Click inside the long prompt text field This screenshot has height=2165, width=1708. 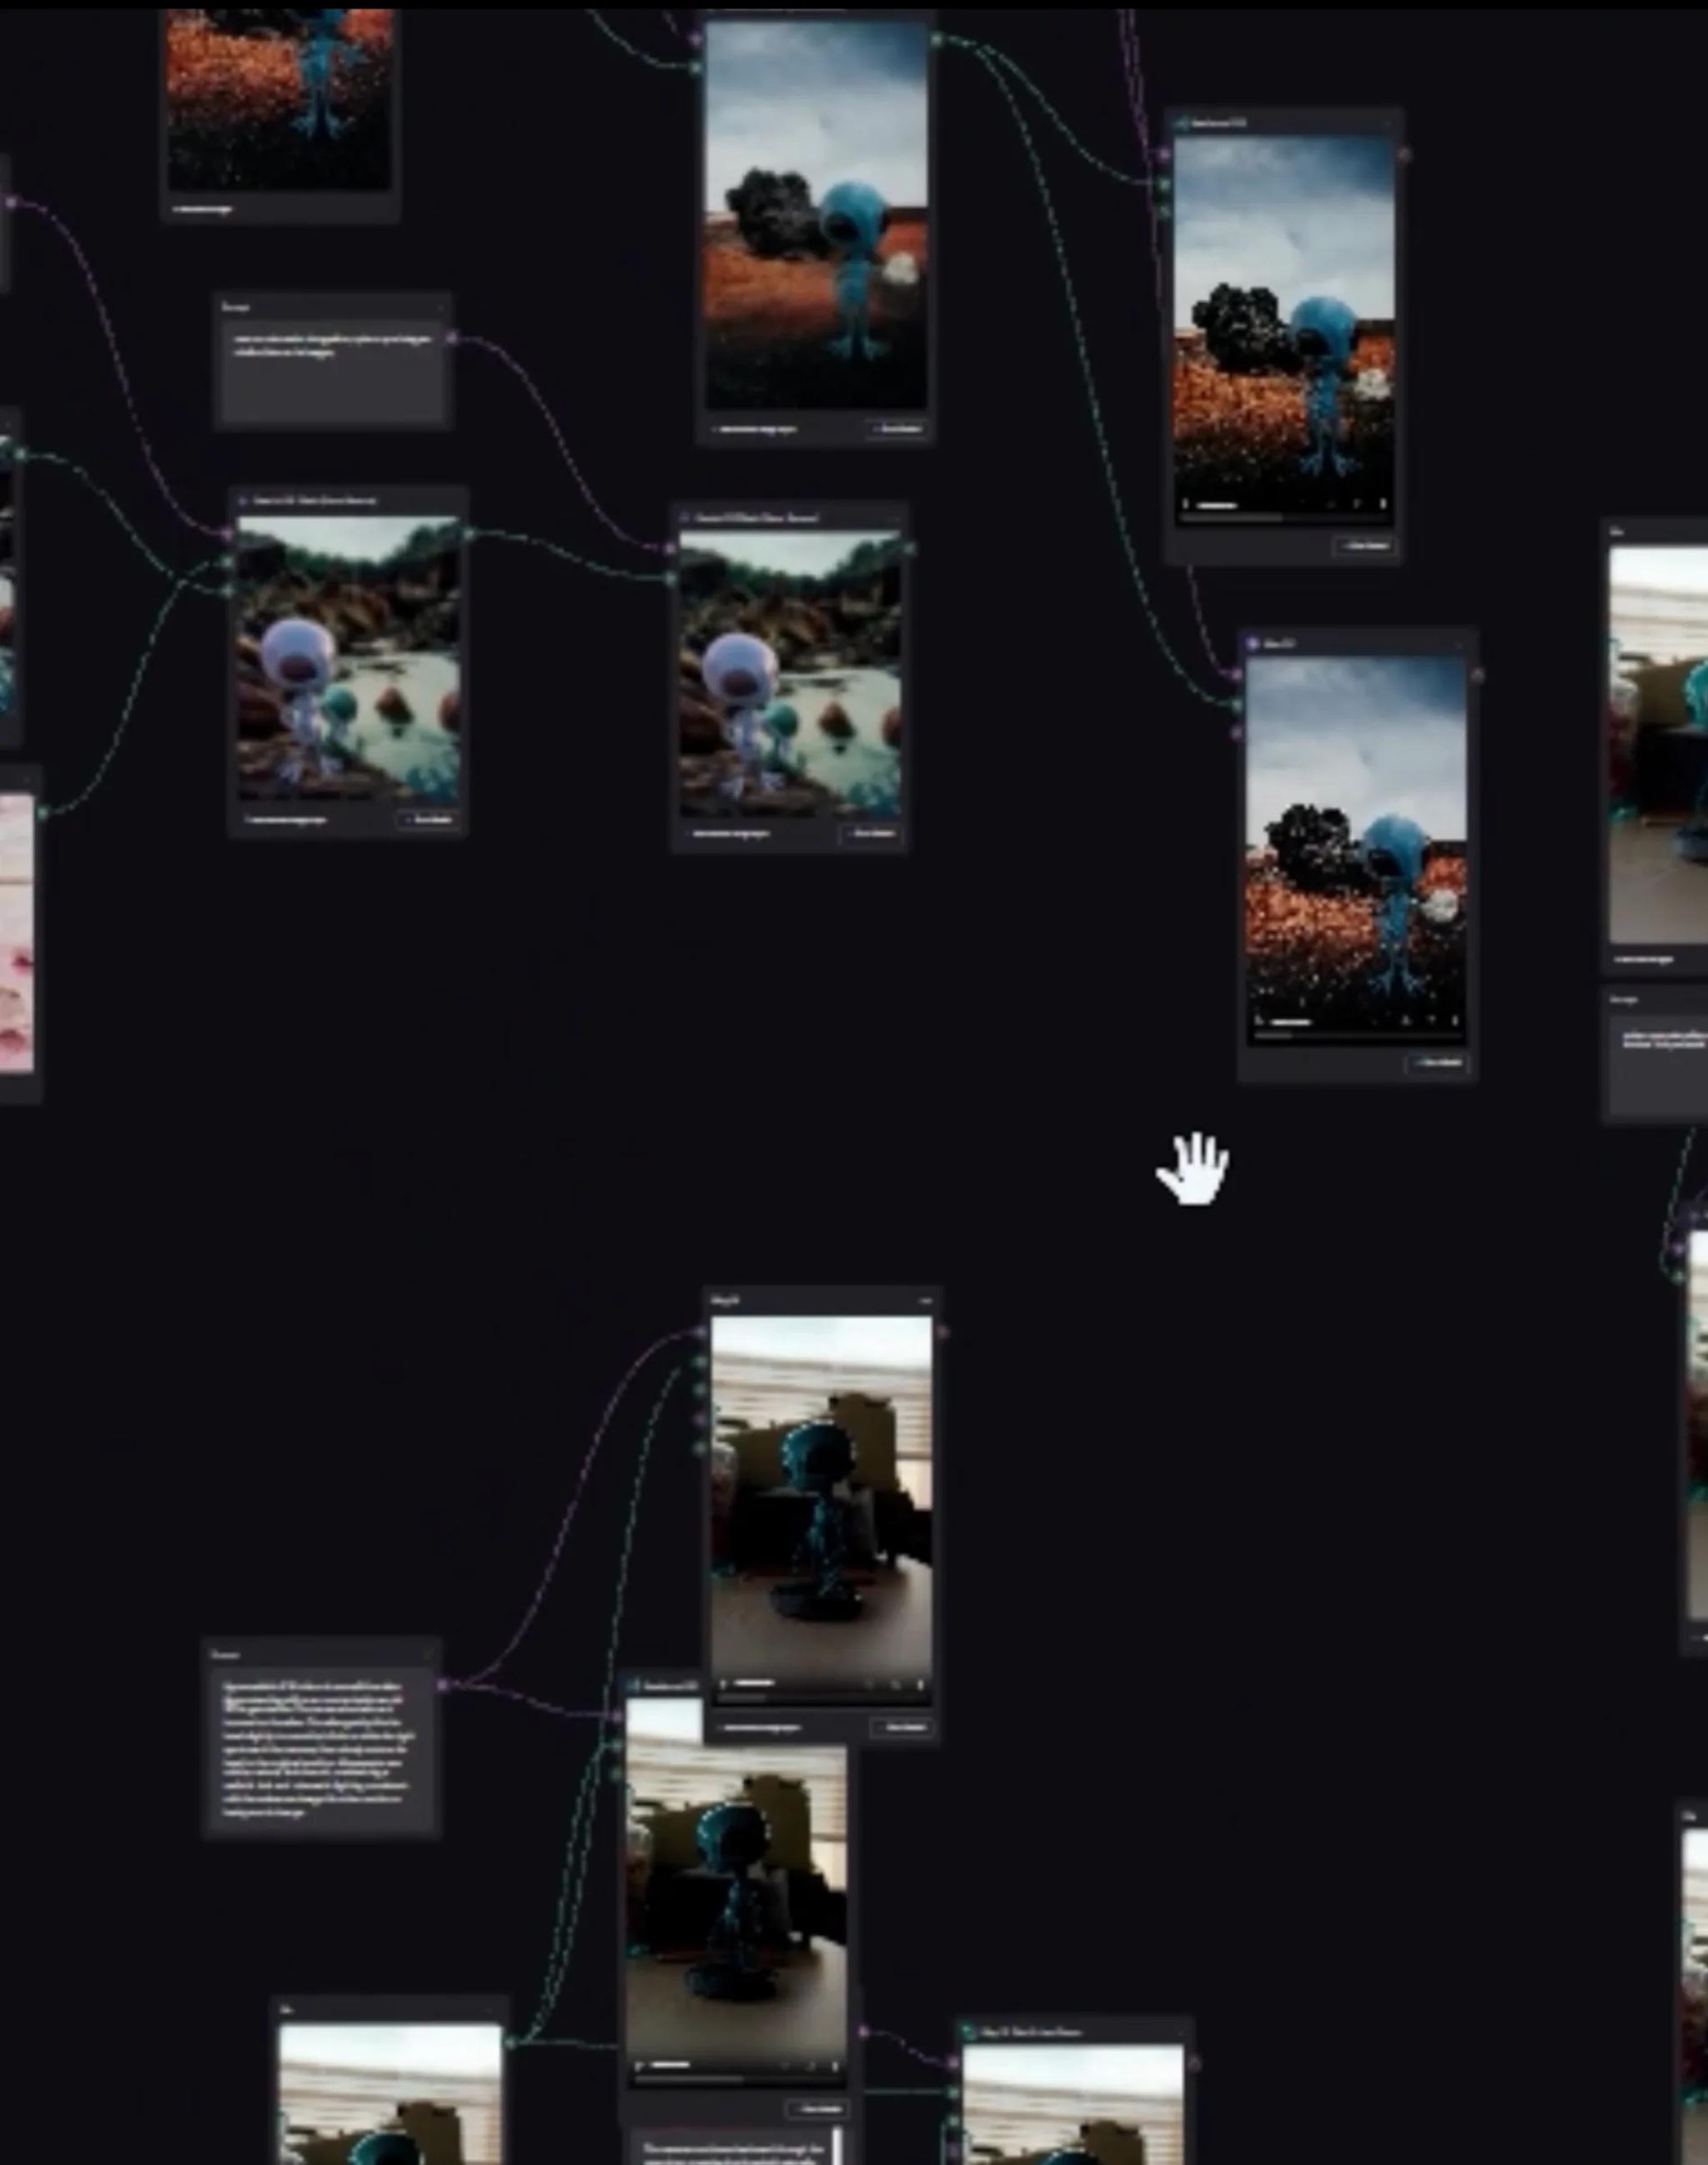pyautogui.click(x=322, y=1749)
